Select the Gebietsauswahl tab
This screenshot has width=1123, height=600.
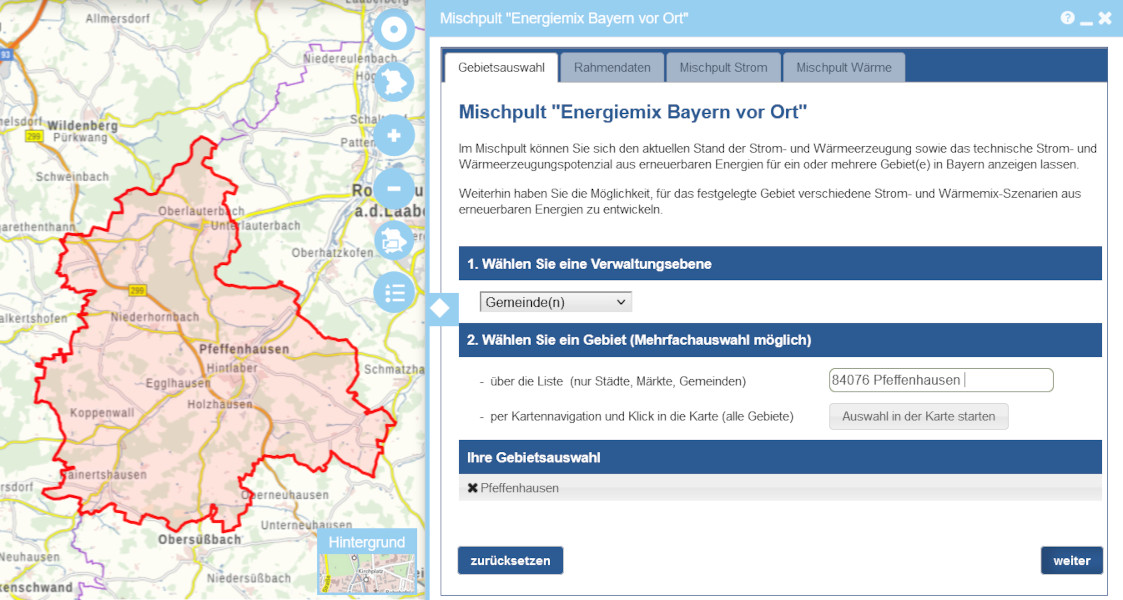tap(501, 68)
